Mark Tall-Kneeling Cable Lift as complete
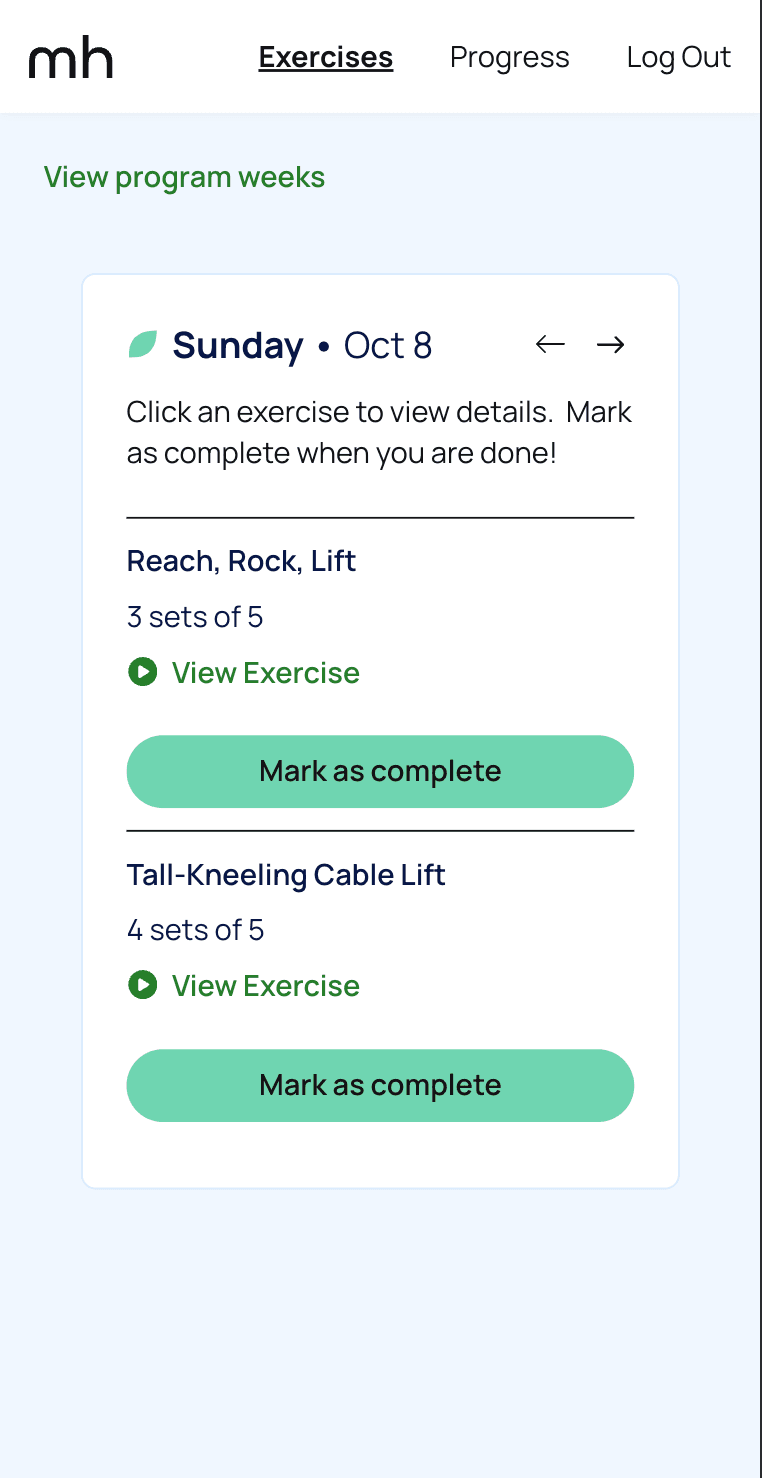762x1478 pixels. 380,1085
